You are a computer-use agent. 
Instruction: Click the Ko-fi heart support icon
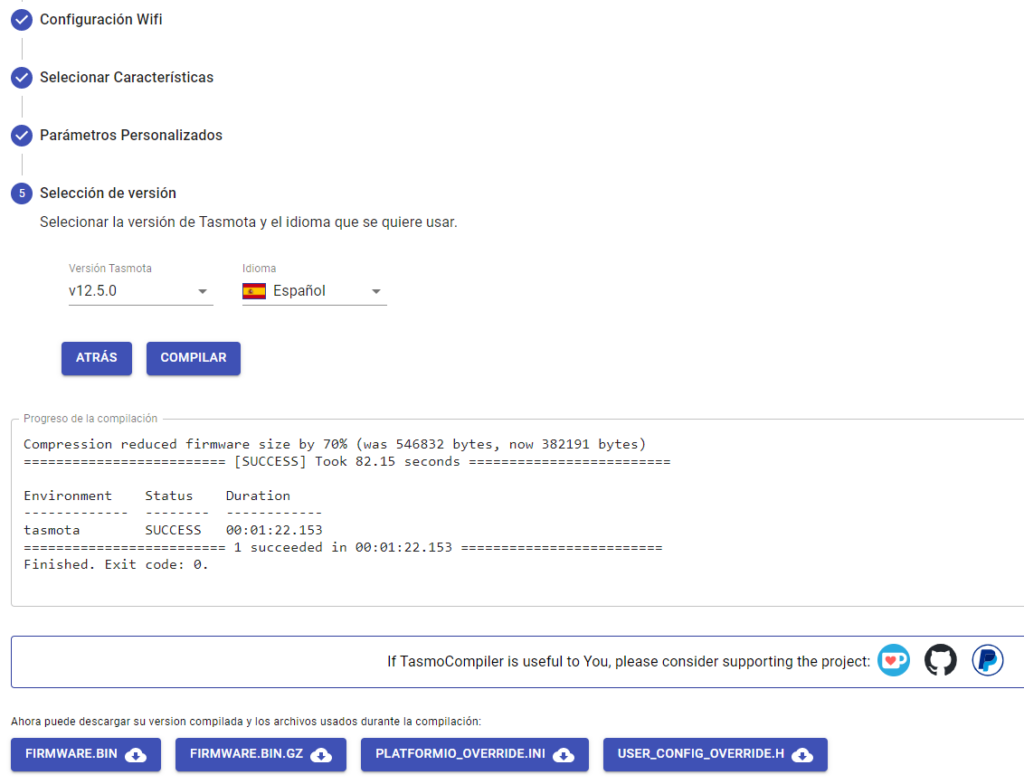893,660
